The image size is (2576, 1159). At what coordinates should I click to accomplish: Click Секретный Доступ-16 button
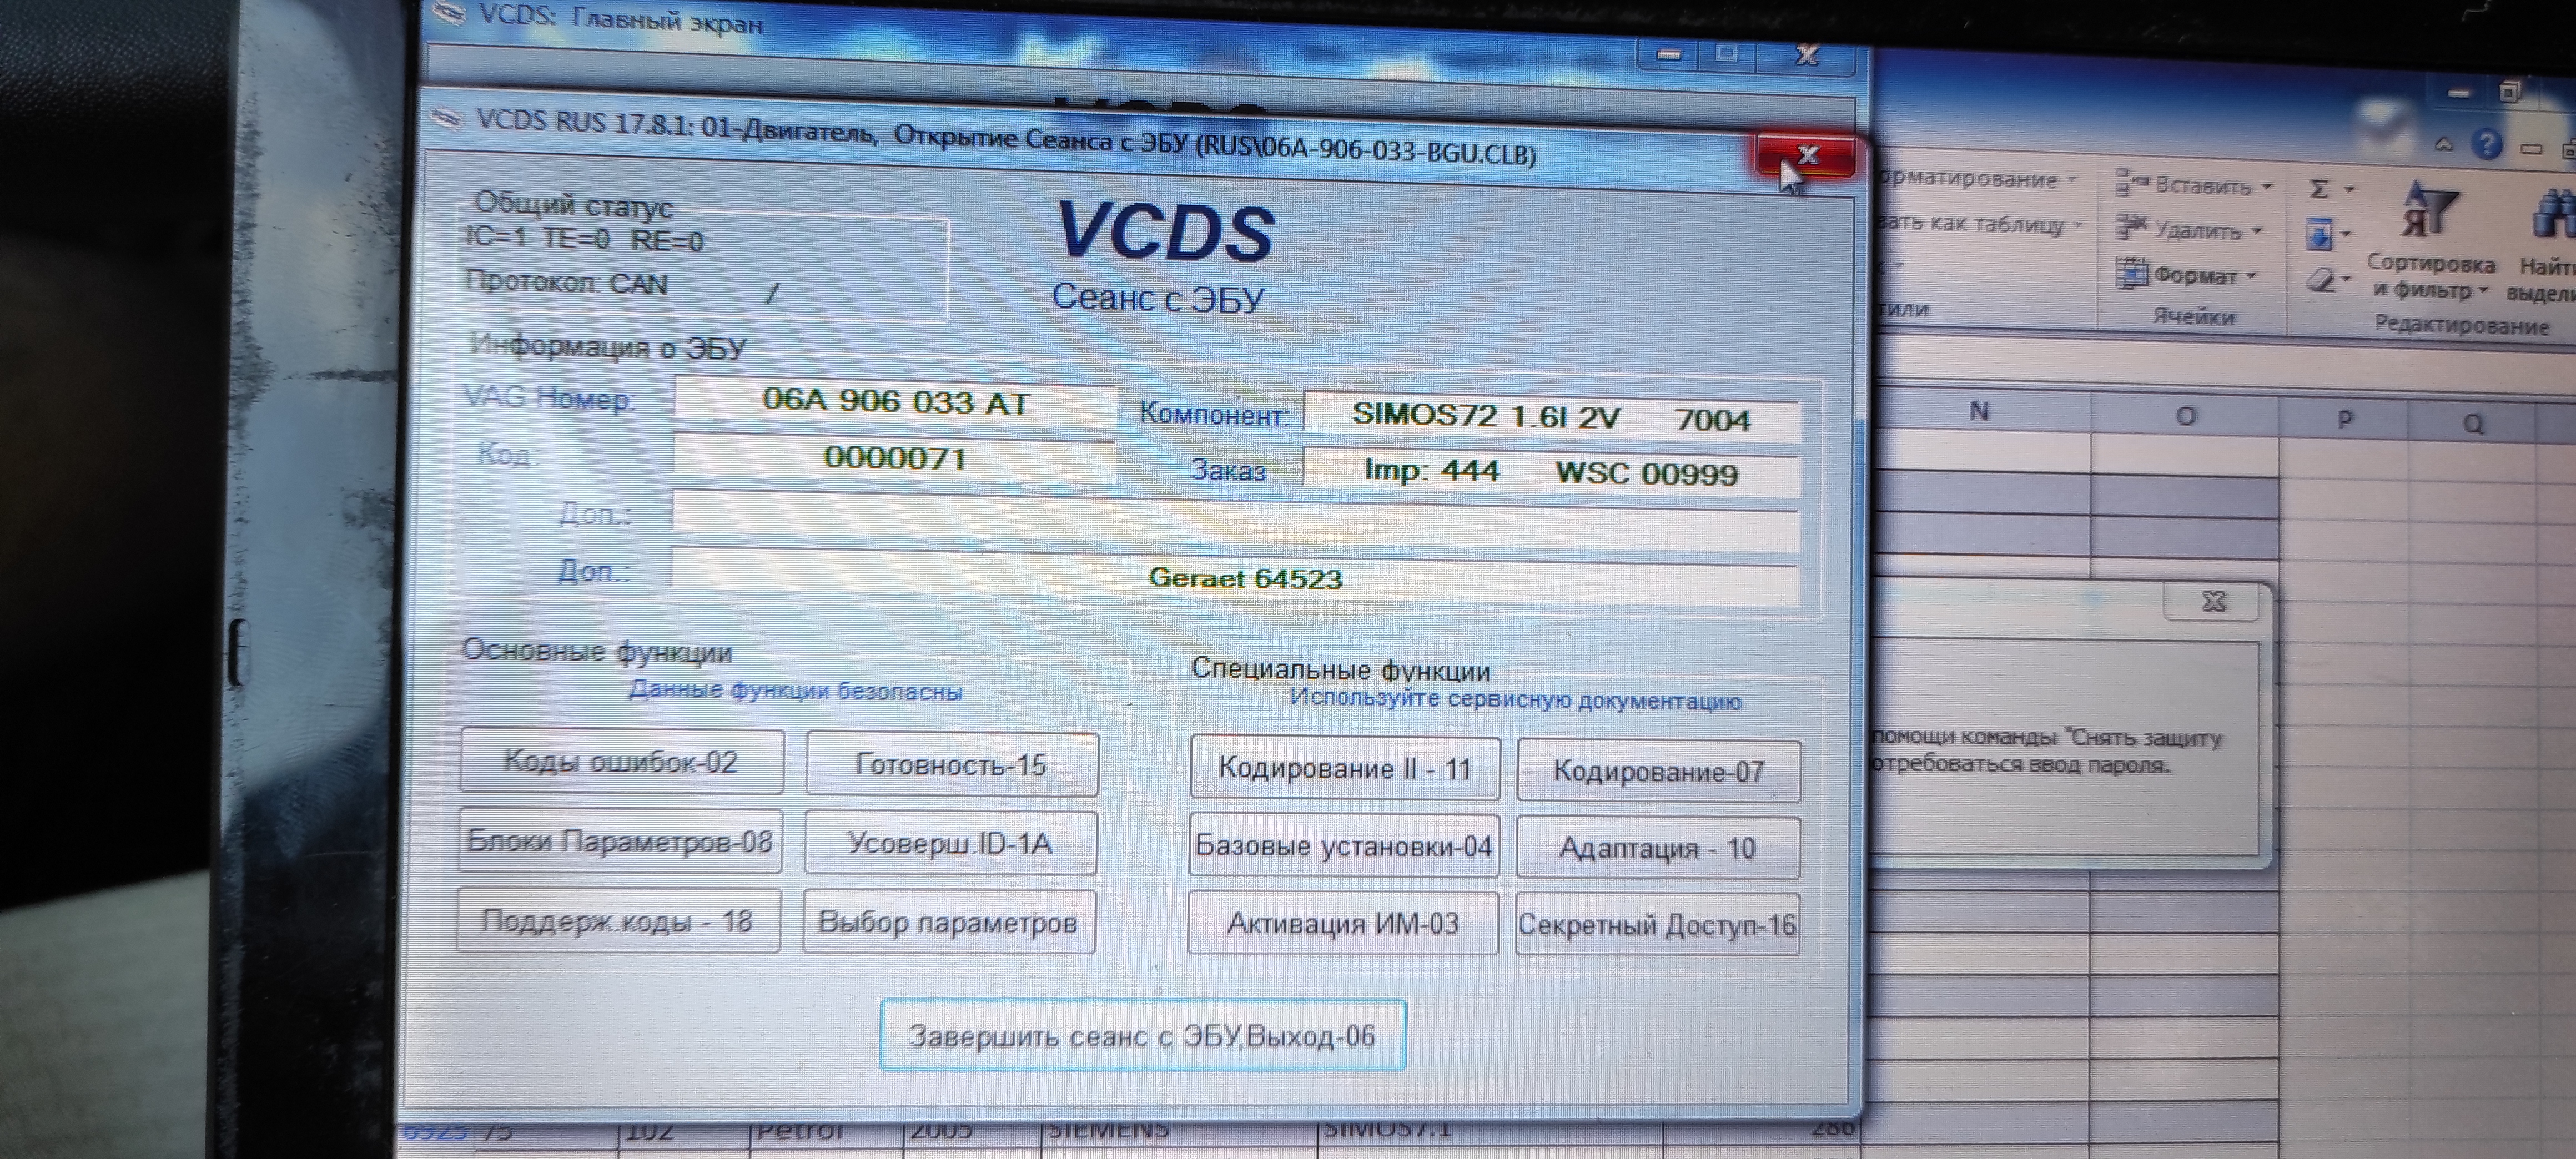point(1657,925)
